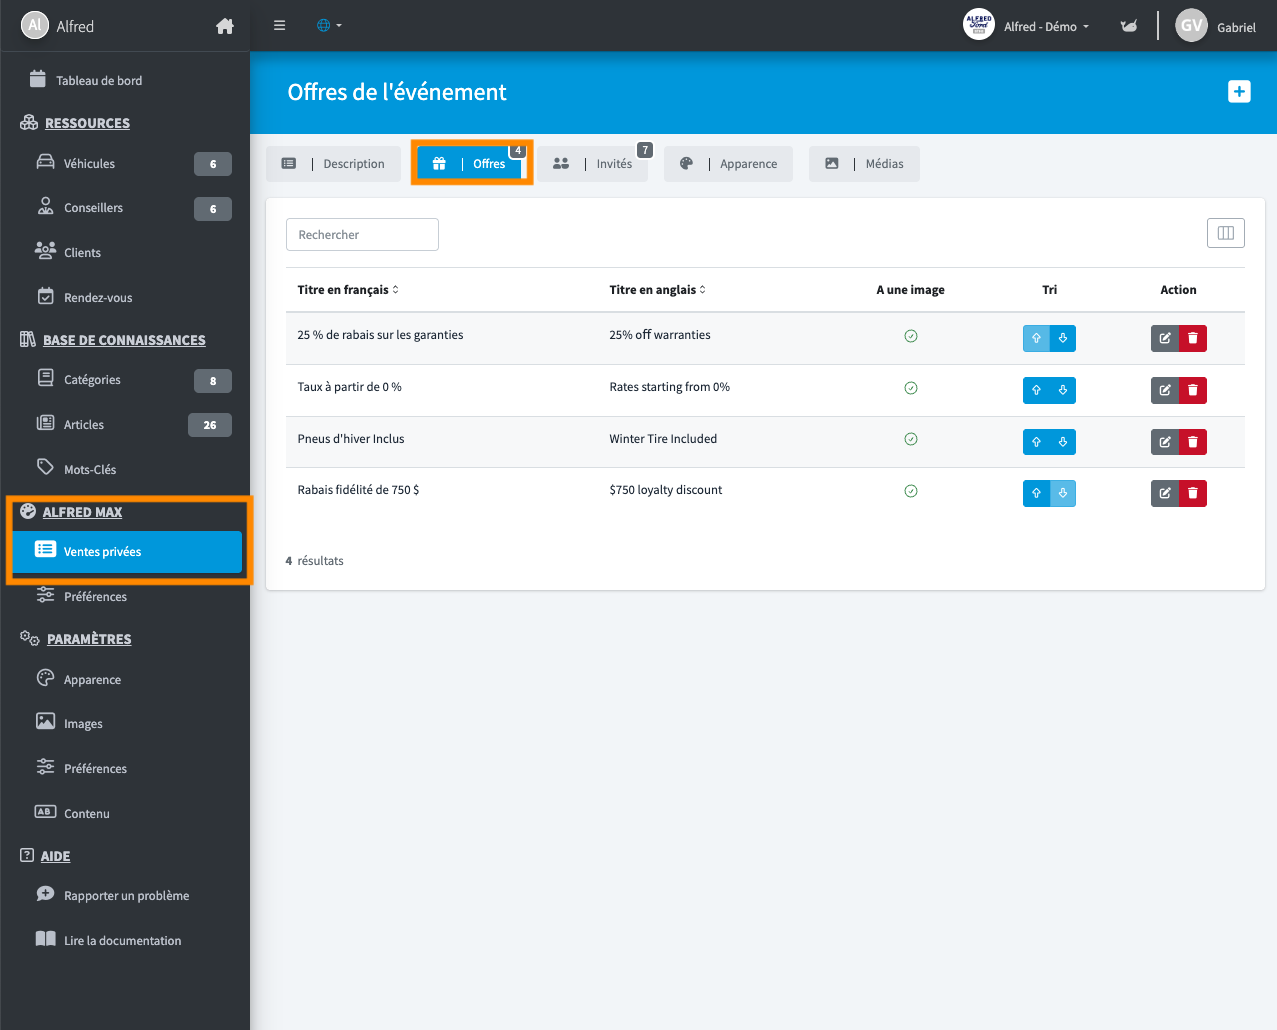Click the 'Rates starting from 0%' cell
The height and width of the screenshot is (1030, 1277).
(670, 387)
